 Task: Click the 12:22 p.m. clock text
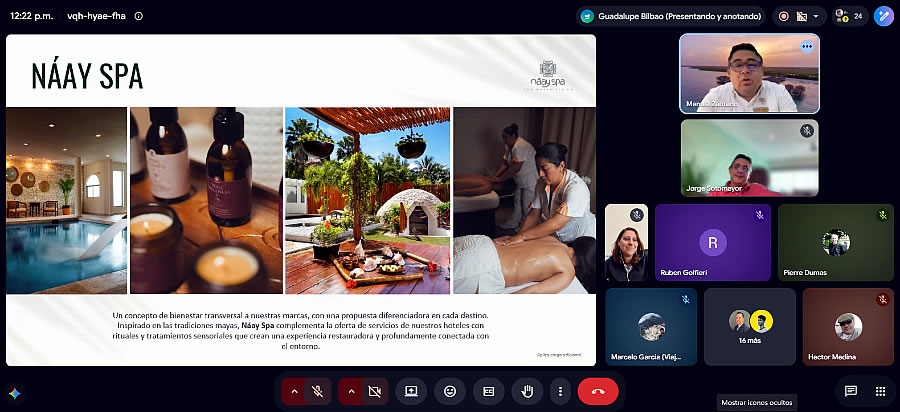[x=32, y=16]
